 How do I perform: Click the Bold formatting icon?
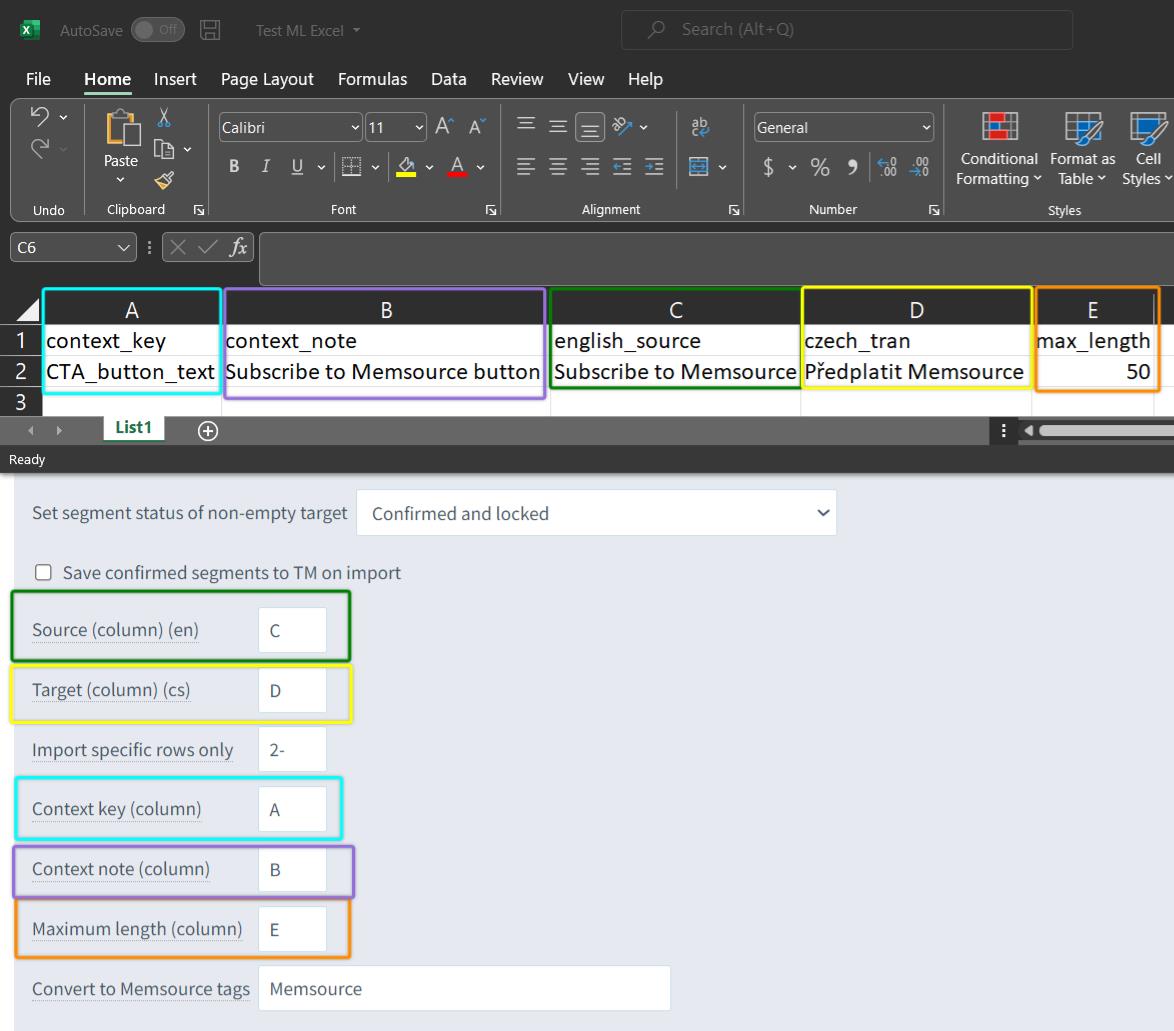pyautogui.click(x=234, y=166)
